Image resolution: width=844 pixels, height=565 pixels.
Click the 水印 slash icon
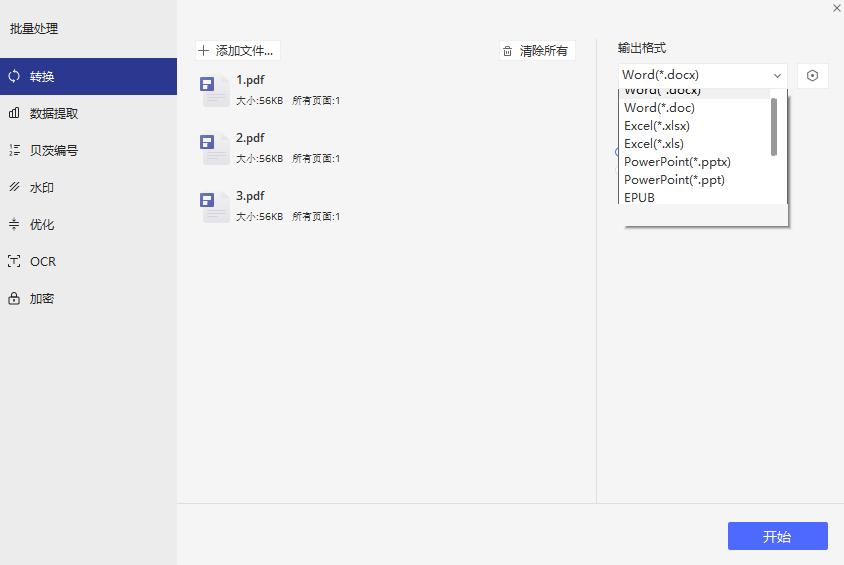(x=14, y=187)
